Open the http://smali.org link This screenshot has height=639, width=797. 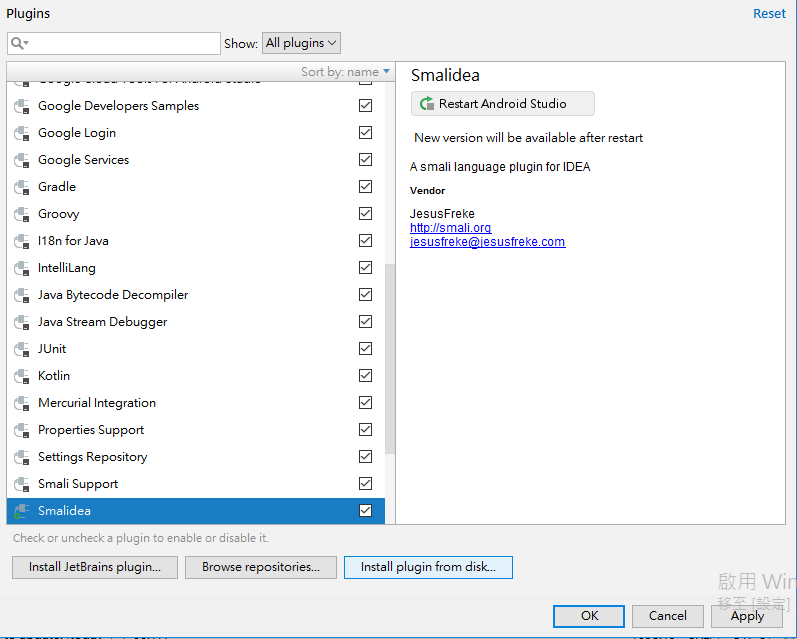(x=450, y=228)
